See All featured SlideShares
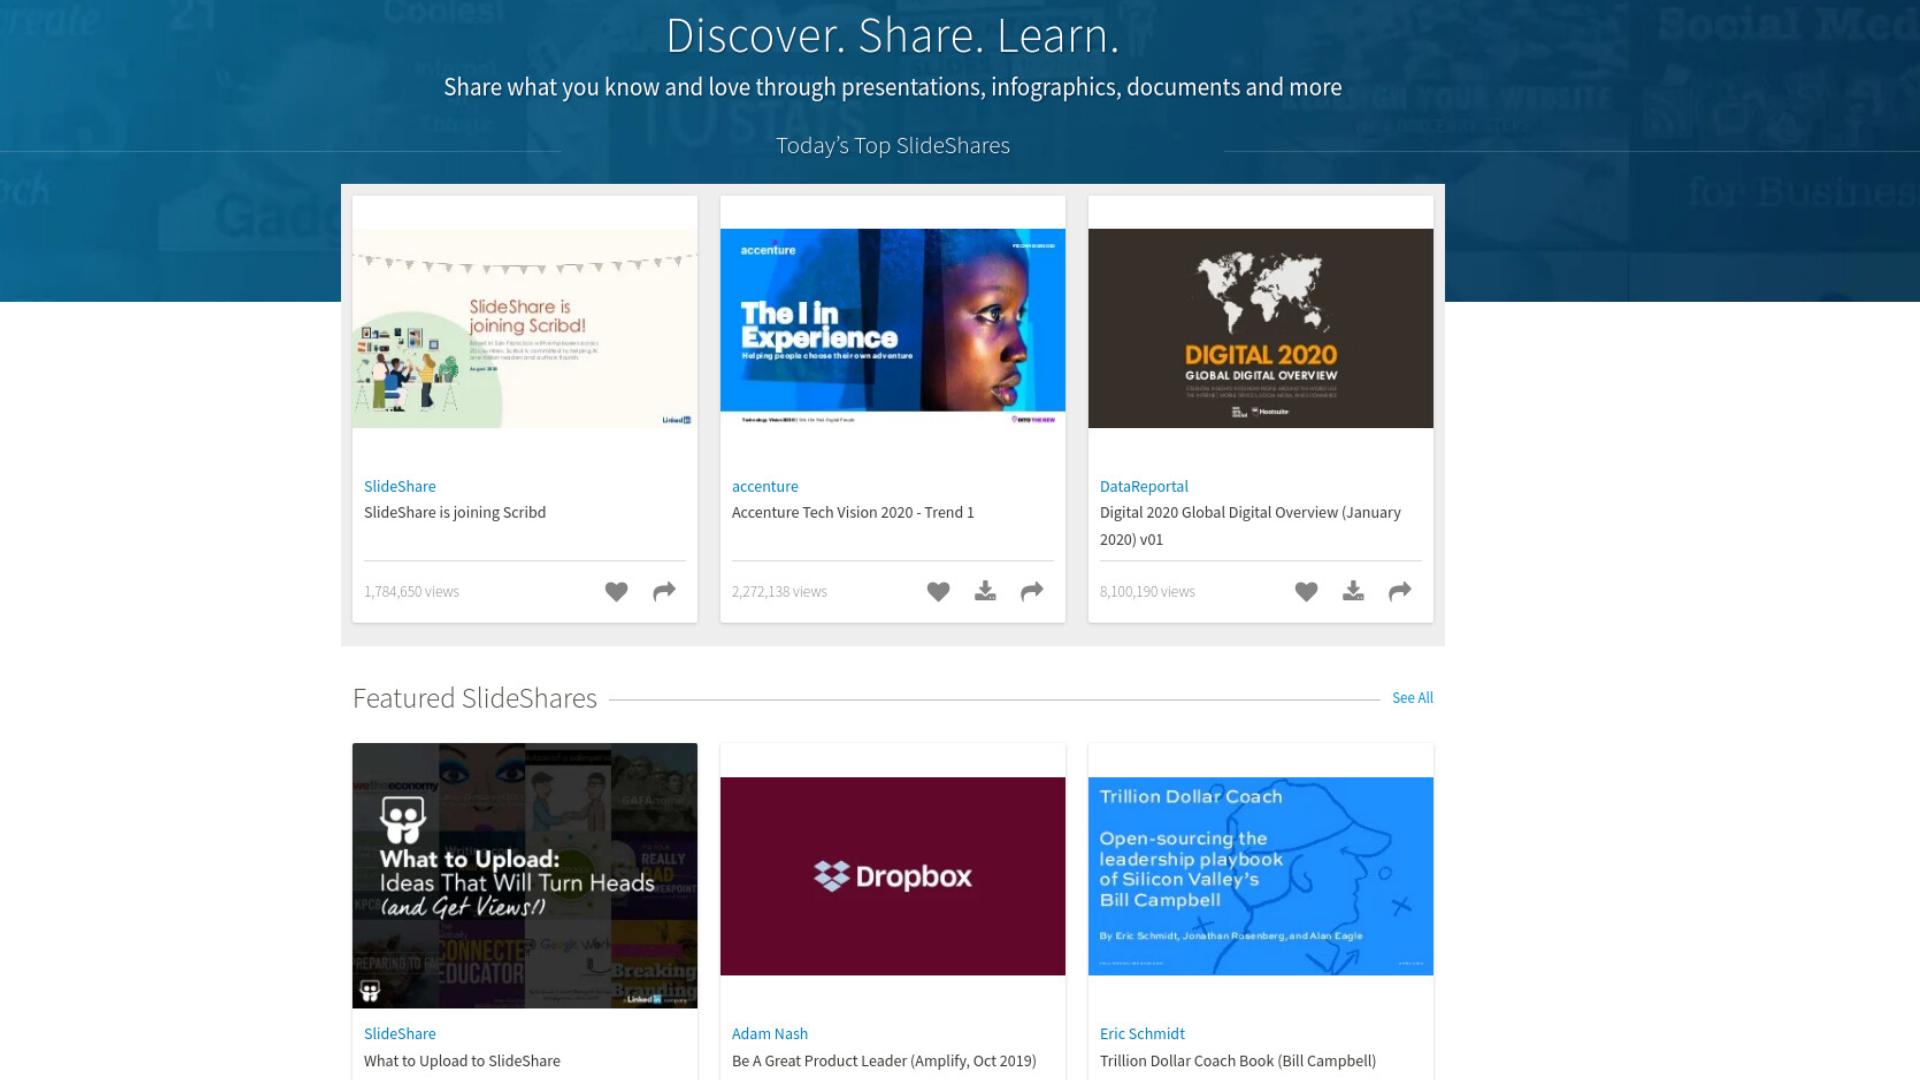 pyautogui.click(x=1413, y=698)
